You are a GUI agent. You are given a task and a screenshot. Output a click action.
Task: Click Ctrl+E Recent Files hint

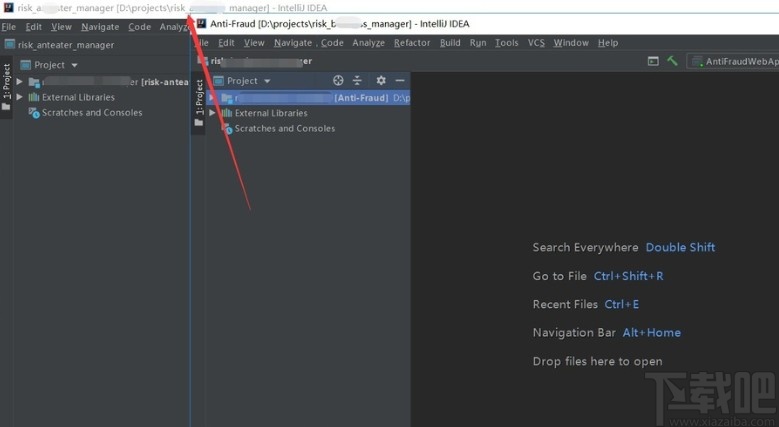(622, 304)
